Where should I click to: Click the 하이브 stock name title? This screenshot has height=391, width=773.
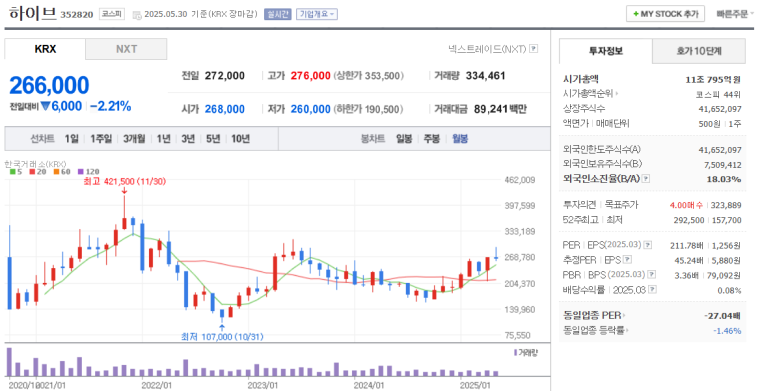(33, 13)
